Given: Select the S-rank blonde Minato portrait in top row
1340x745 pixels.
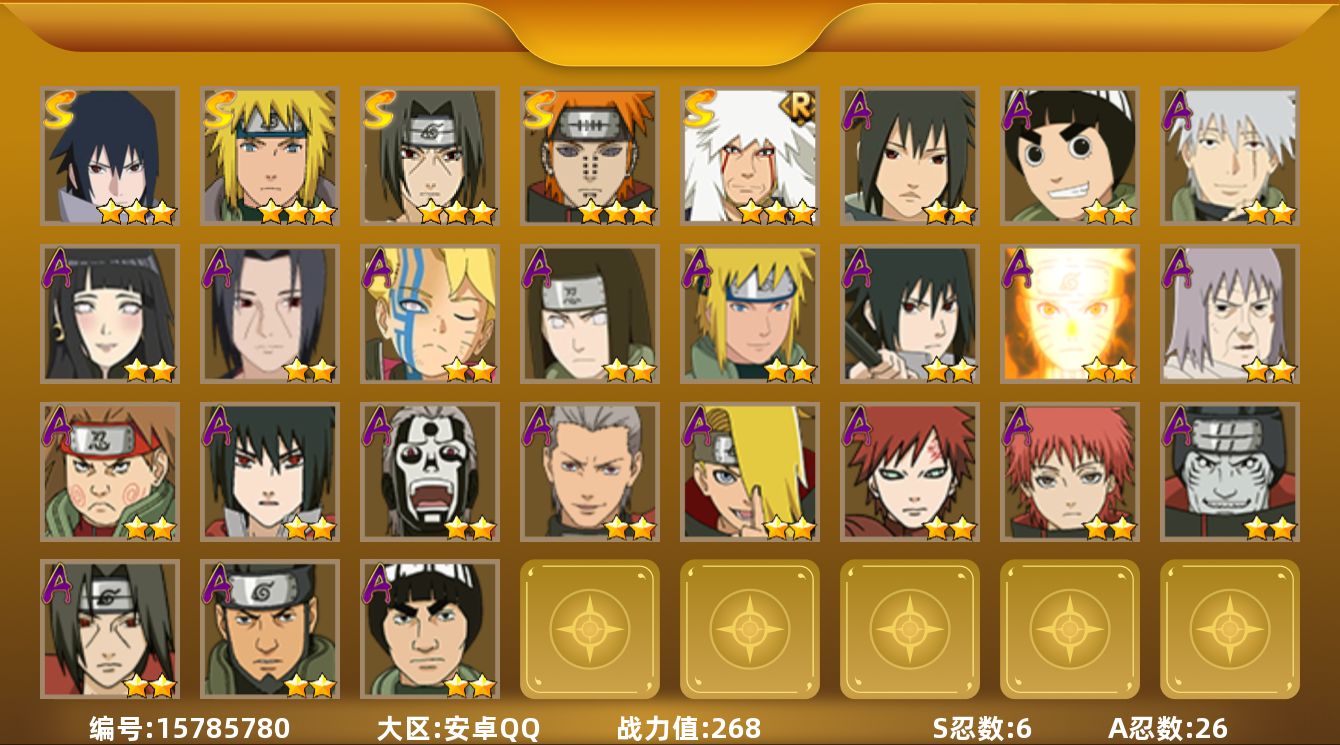Looking at the screenshot, I should pyautogui.click(x=270, y=156).
